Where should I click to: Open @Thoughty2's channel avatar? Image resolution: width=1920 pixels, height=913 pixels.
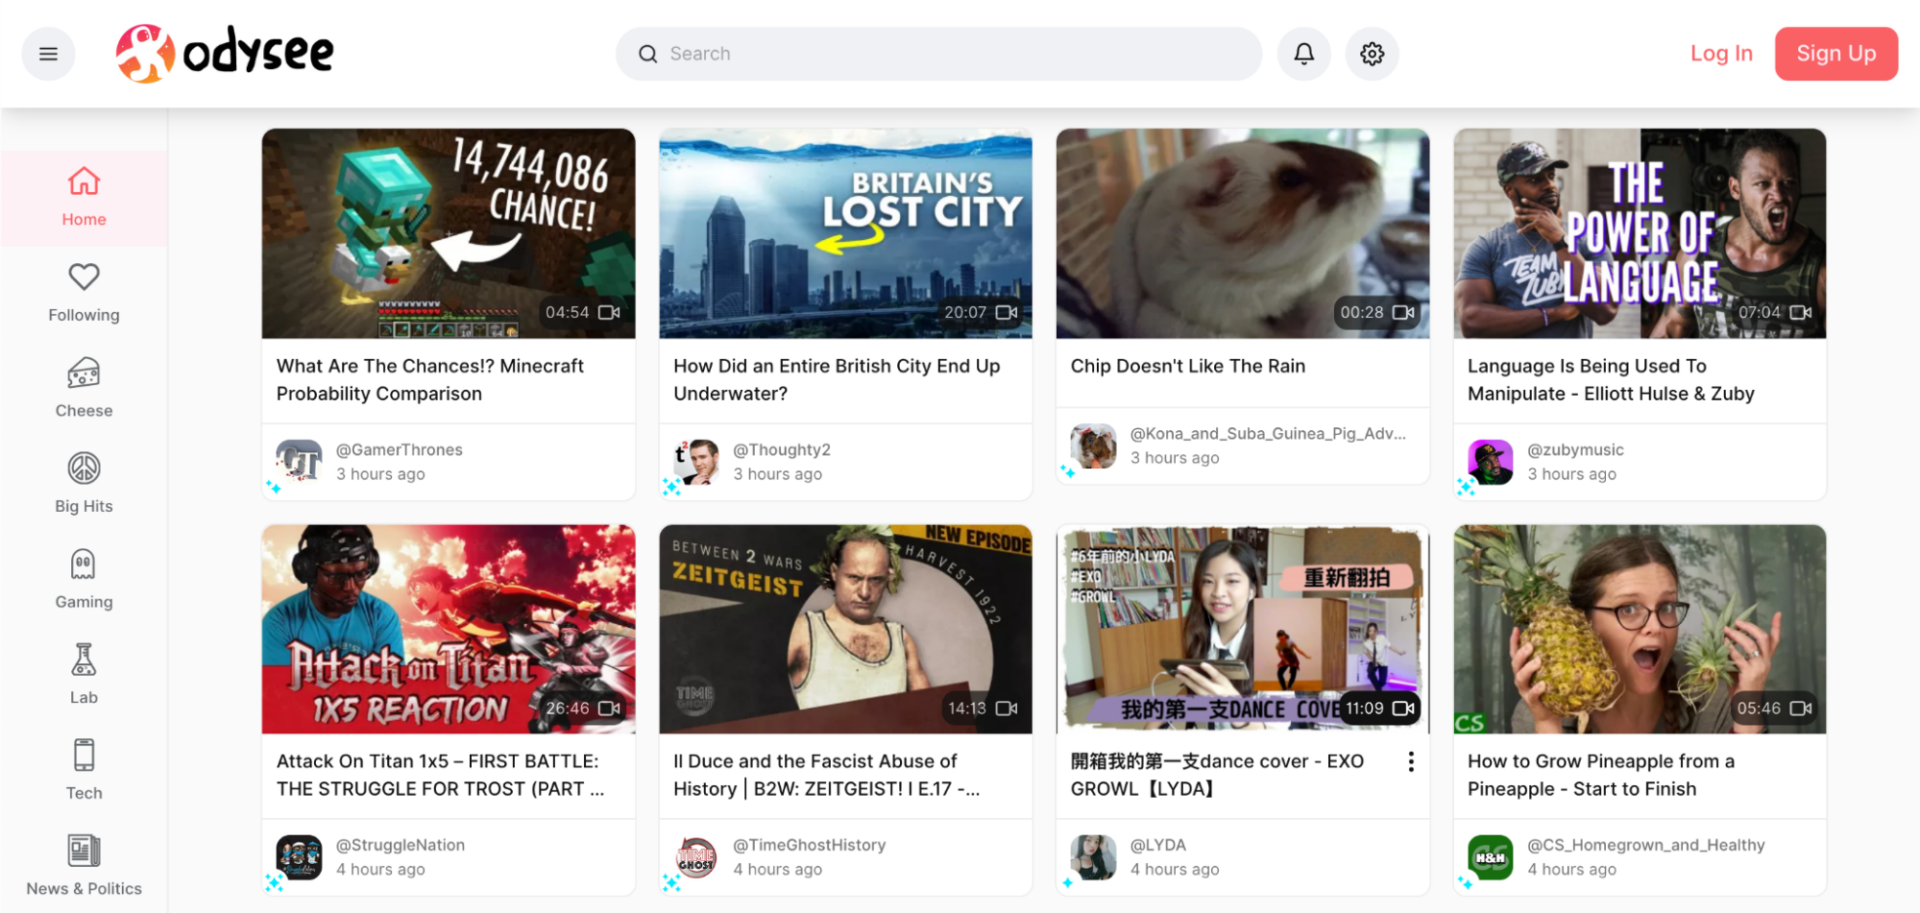(695, 462)
